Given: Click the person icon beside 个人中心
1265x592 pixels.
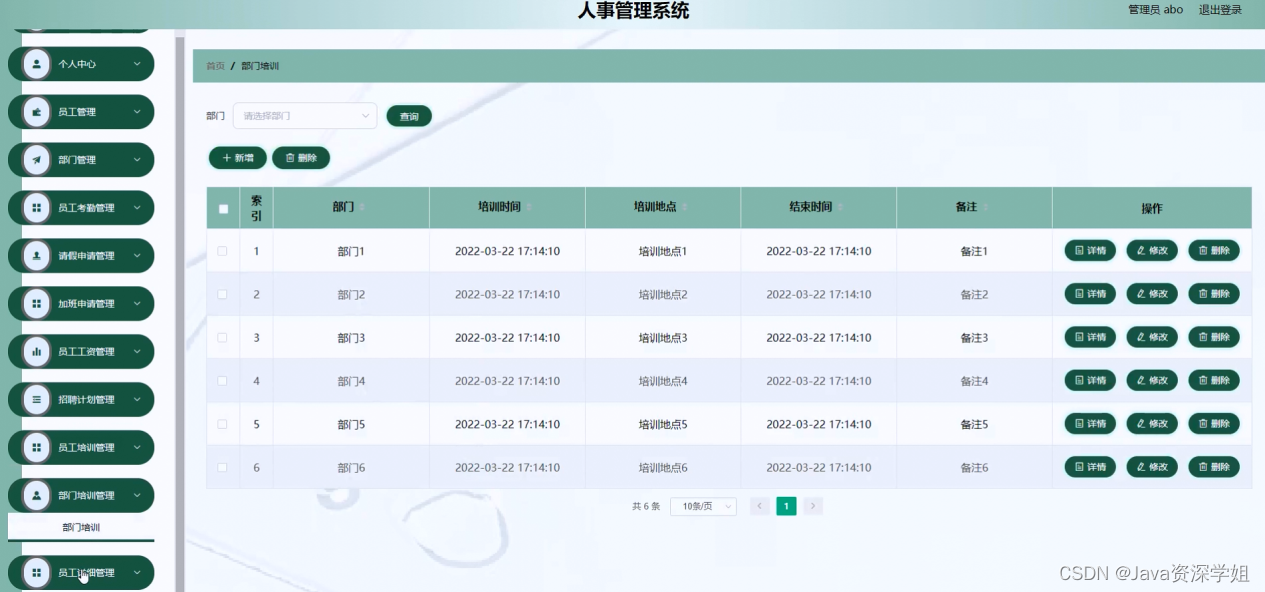Looking at the screenshot, I should (x=37, y=64).
